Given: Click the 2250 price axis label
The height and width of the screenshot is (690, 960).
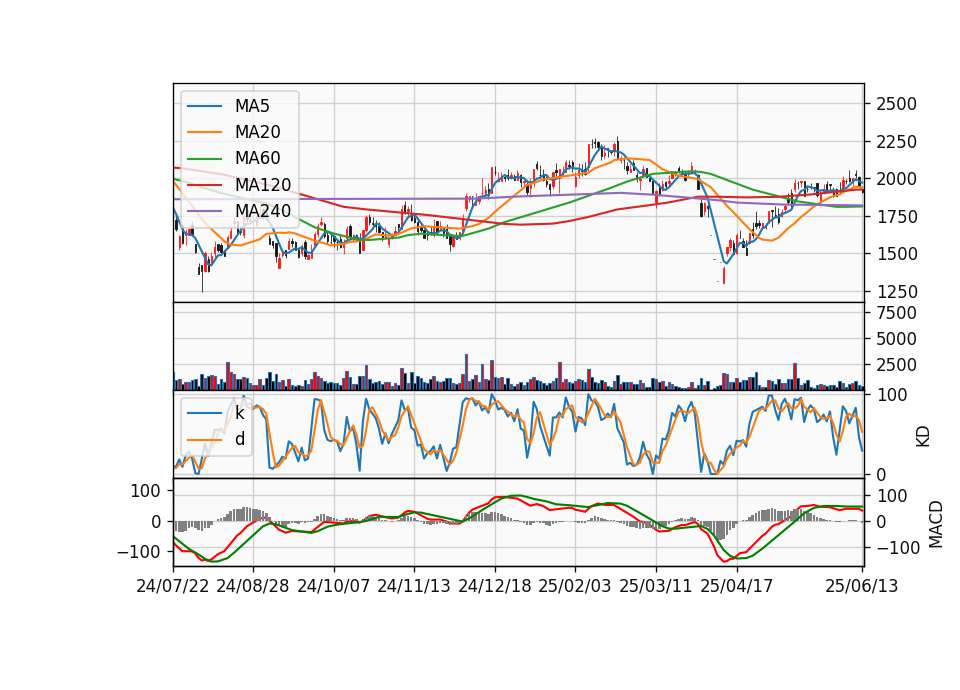Looking at the screenshot, I should (896, 142).
